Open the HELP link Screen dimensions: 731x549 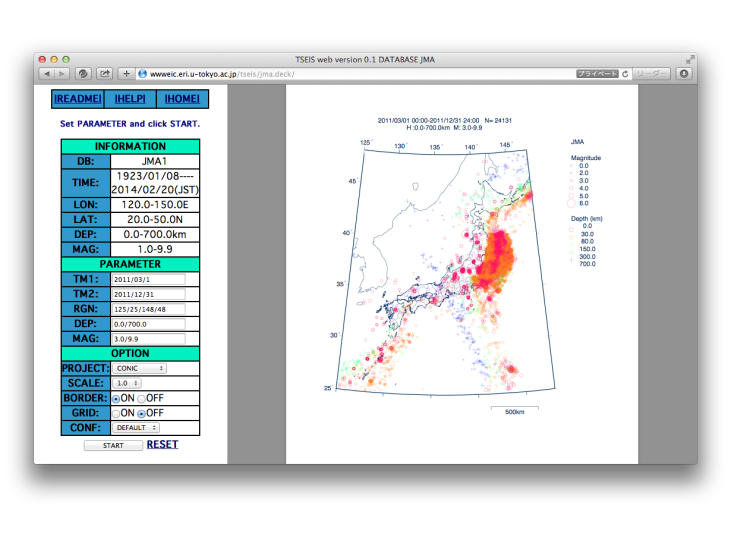coord(130,99)
